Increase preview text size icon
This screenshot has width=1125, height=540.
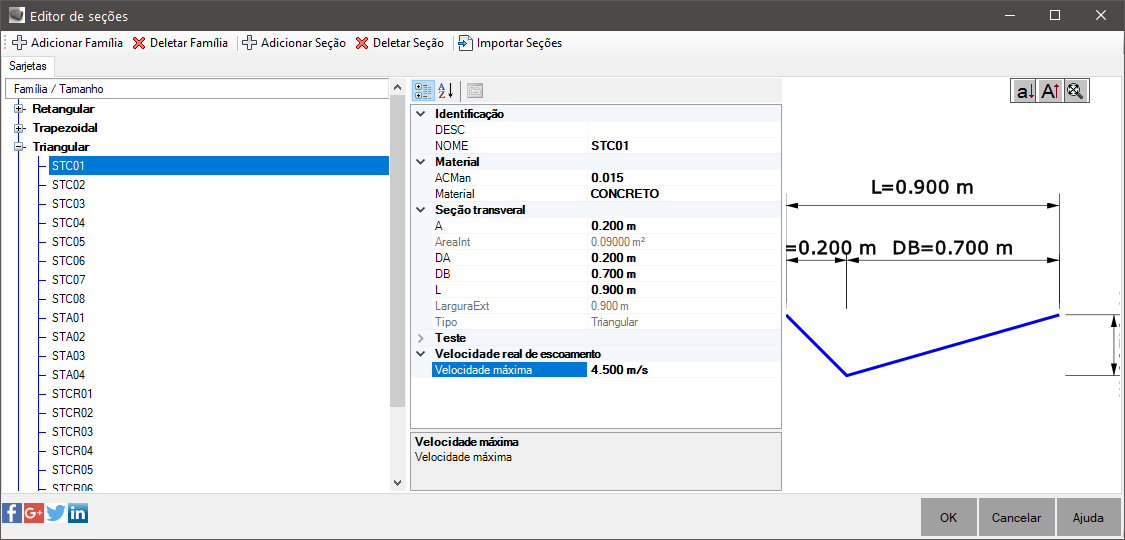(x=1050, y=91)
